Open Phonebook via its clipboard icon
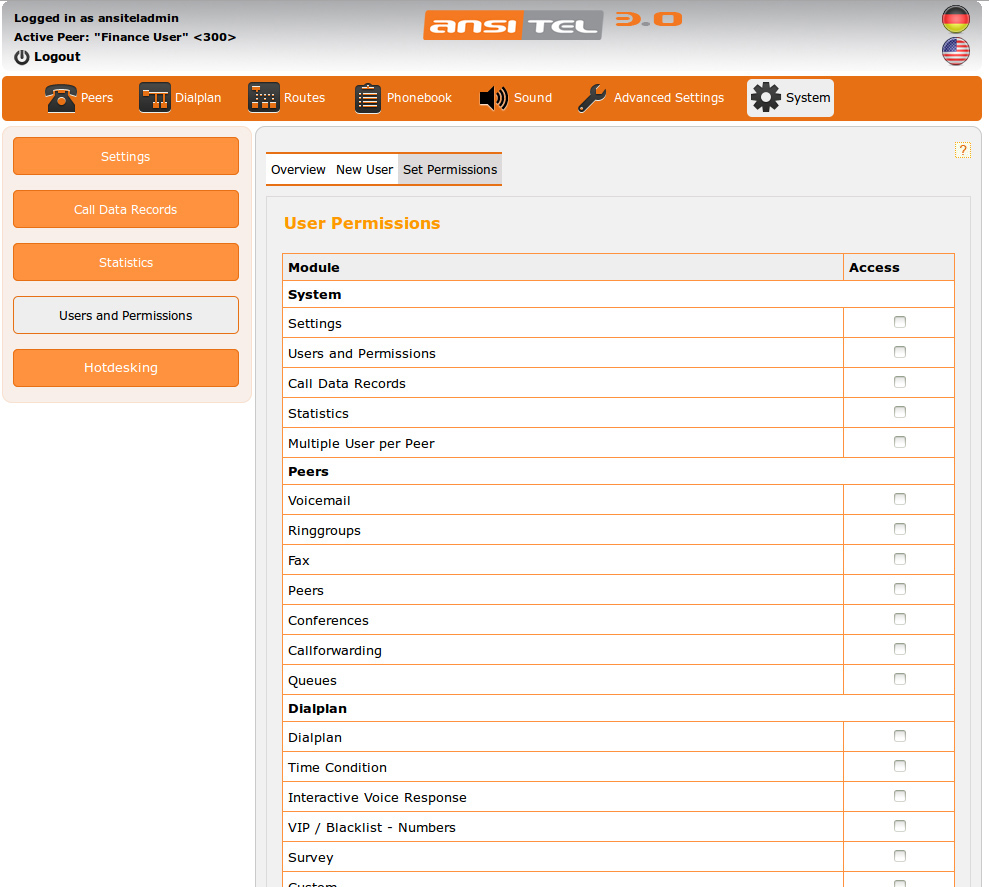Screen dimensions: 989x887 point(368,98)
